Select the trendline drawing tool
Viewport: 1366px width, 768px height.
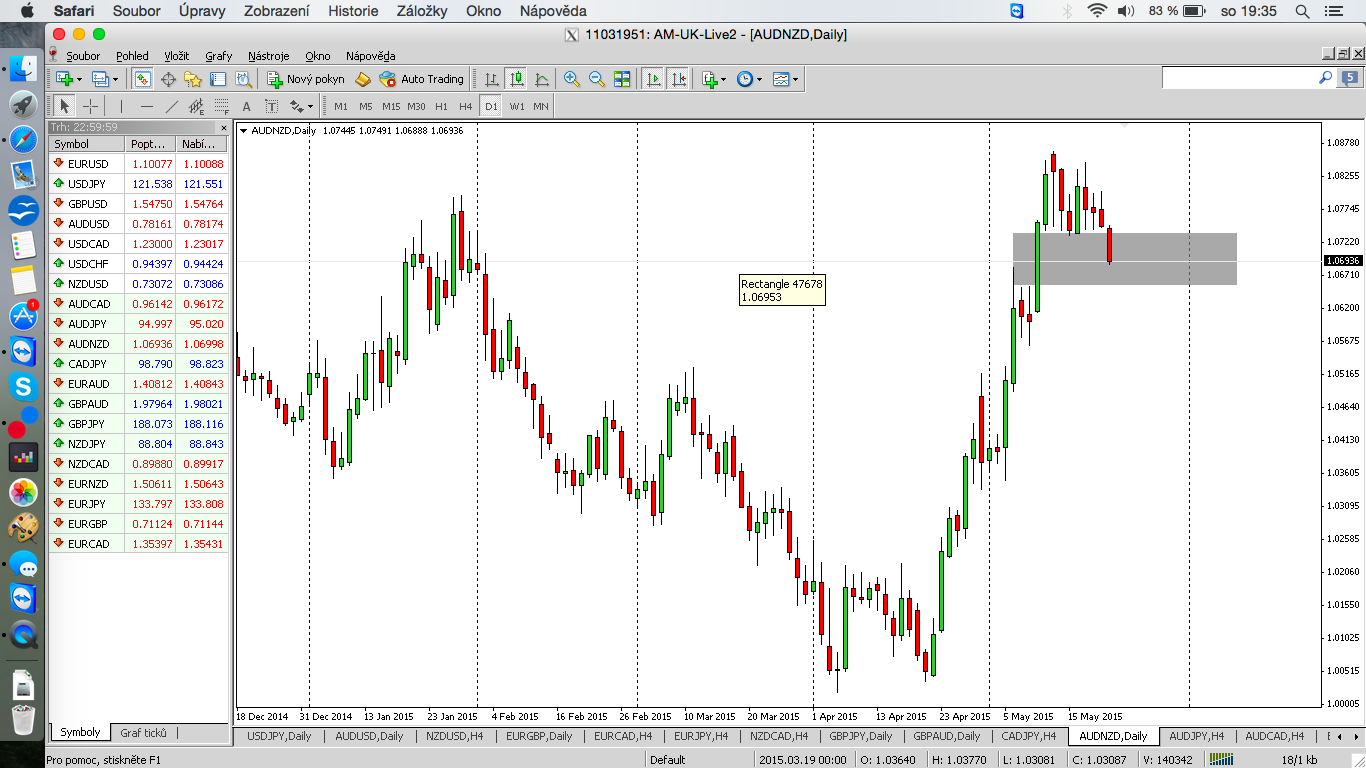171,106
